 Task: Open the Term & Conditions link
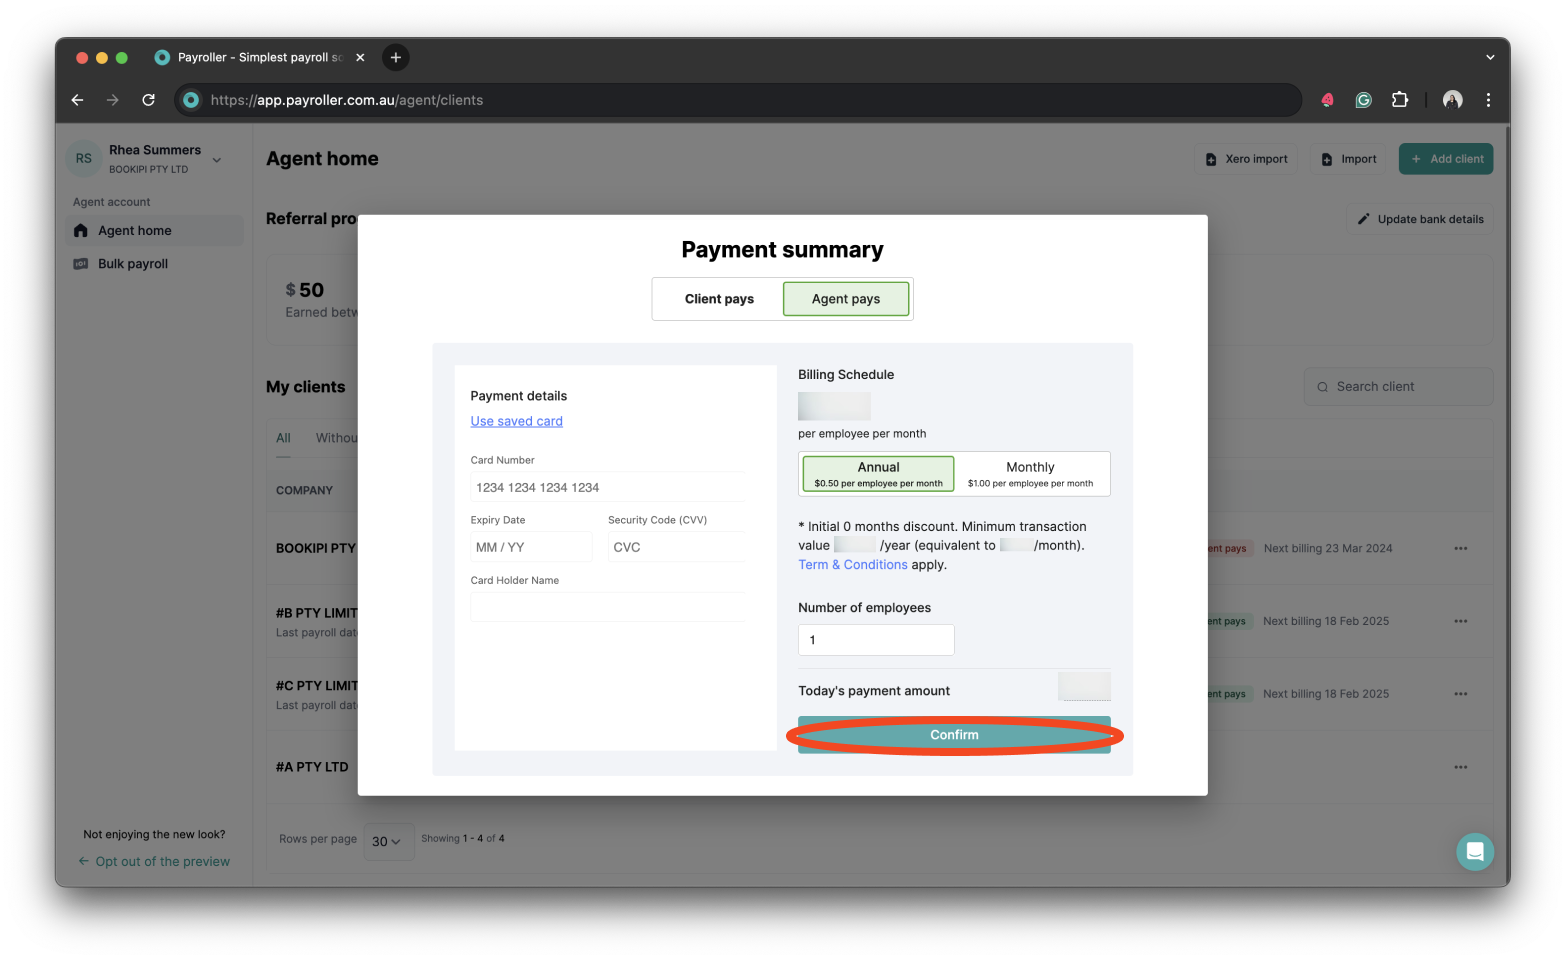[852, 565]
